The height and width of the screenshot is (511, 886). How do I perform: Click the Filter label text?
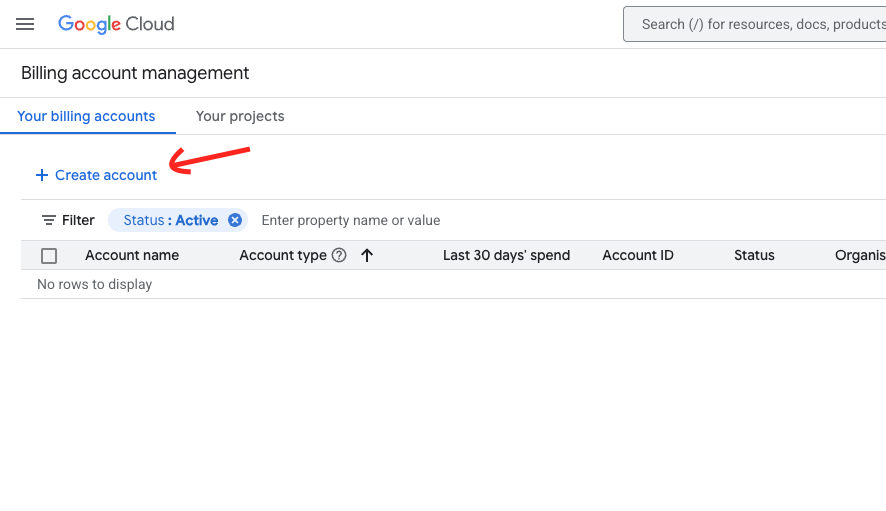pyautogui.click(x=78, y=220)
